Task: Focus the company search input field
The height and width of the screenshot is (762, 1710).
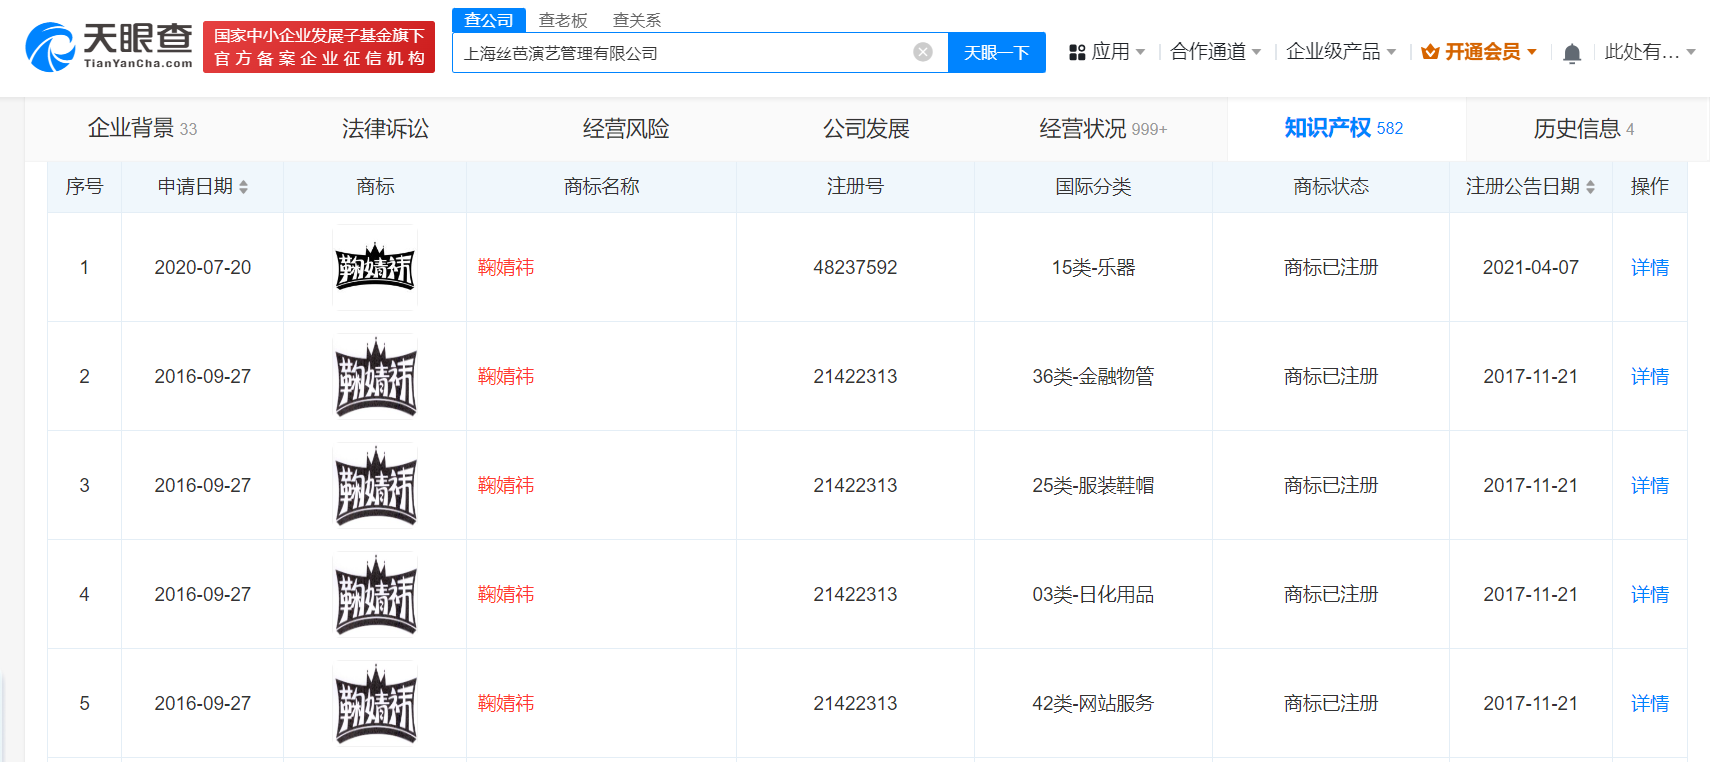Action: [680, 53]
